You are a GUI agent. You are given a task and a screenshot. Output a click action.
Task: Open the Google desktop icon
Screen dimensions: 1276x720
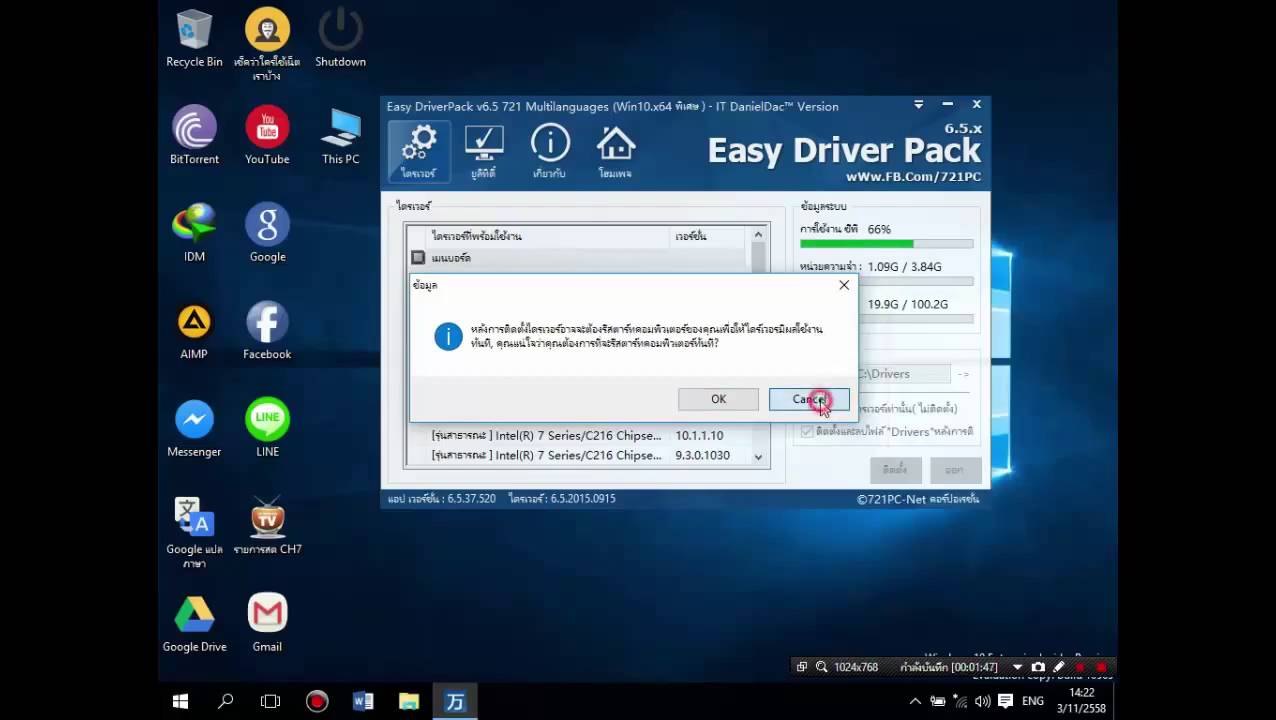pos(267,233)
